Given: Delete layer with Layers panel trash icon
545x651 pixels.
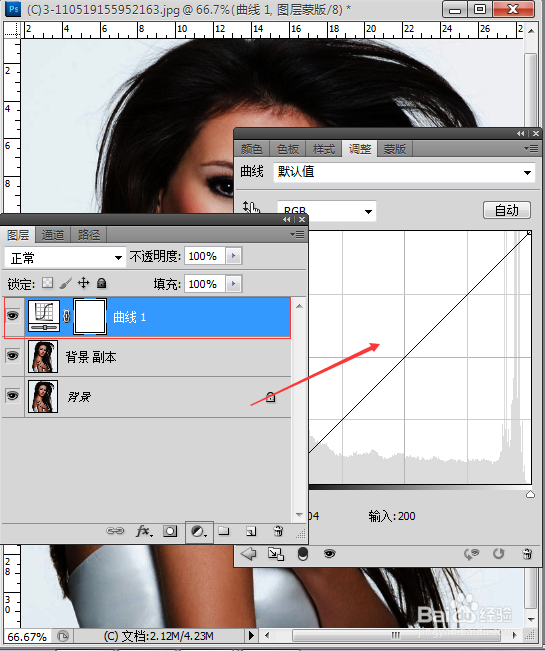Looking at the screenshot, I should click(278, 531).
